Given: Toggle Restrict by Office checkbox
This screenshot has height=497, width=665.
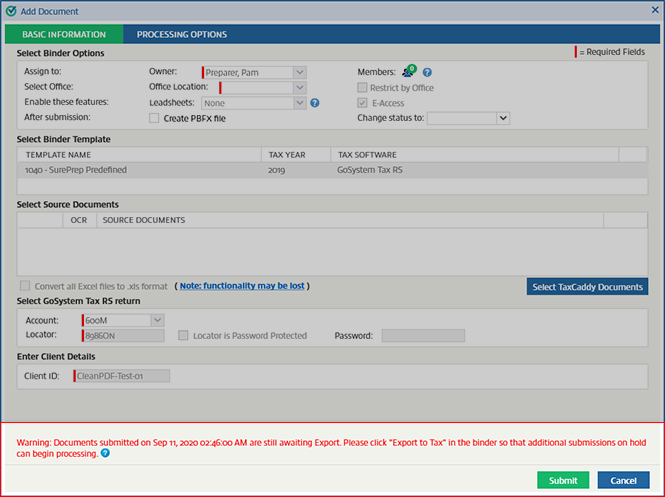Looking at the screenshot, I should [362, 88].
